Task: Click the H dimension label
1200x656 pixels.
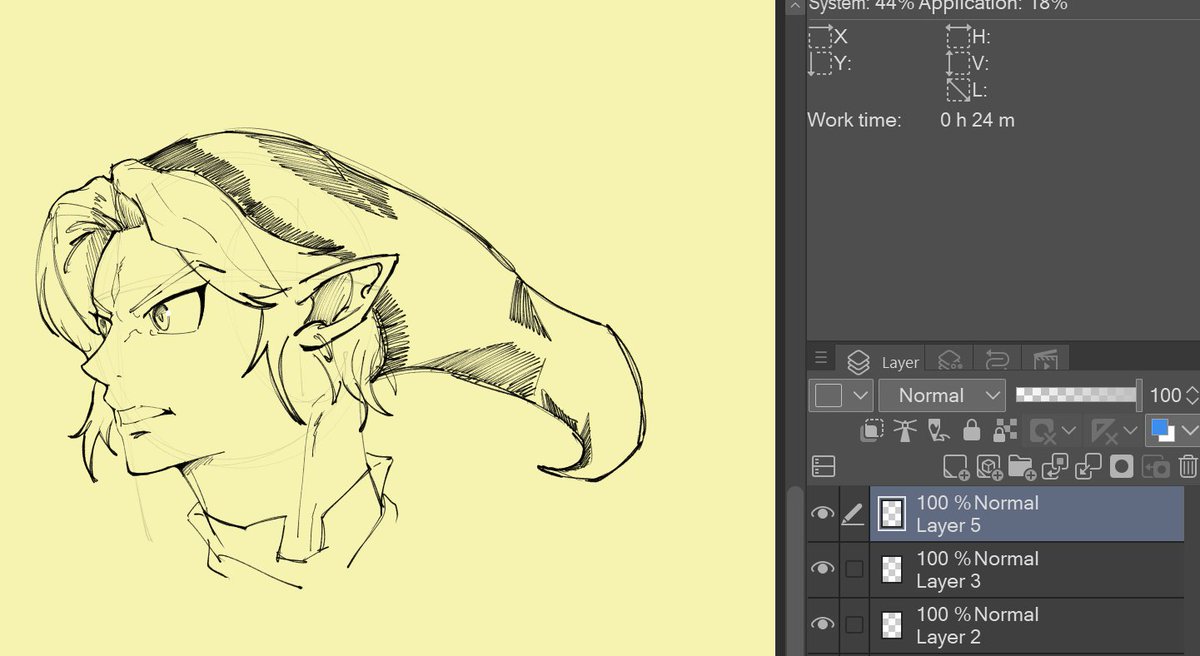Action: coord(981,37)
